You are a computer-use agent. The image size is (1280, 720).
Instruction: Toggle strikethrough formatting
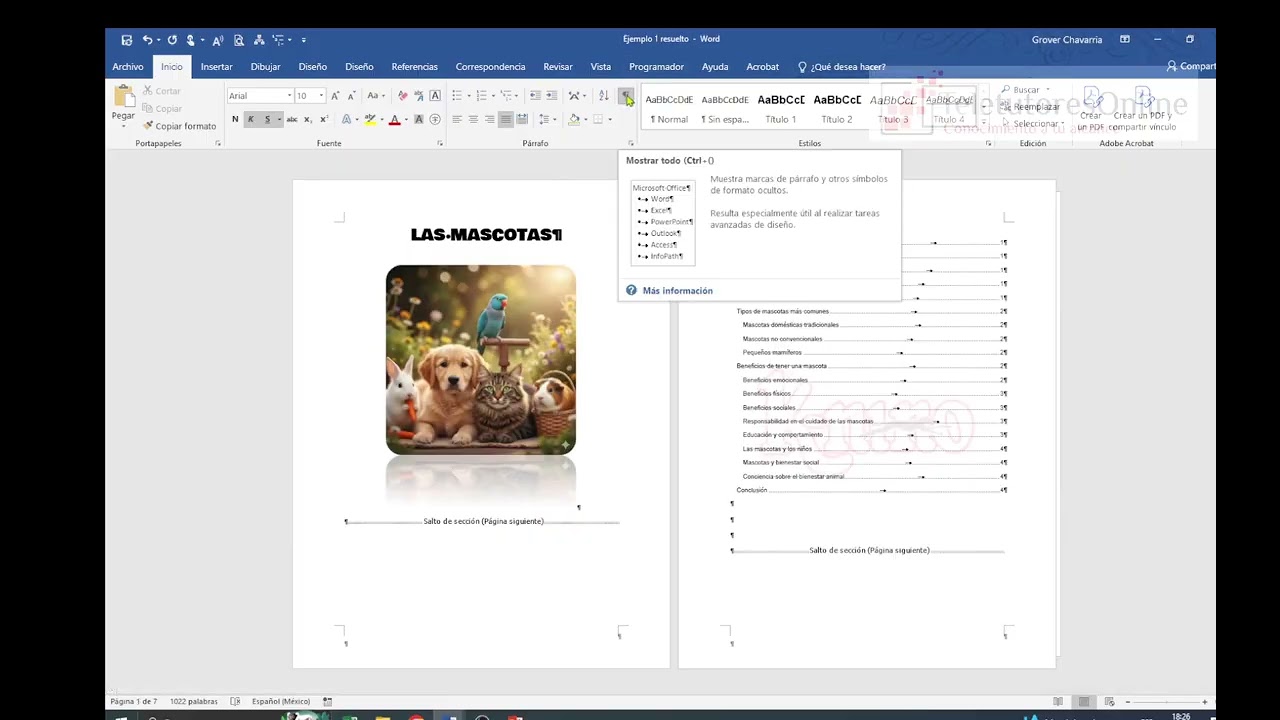292,119
